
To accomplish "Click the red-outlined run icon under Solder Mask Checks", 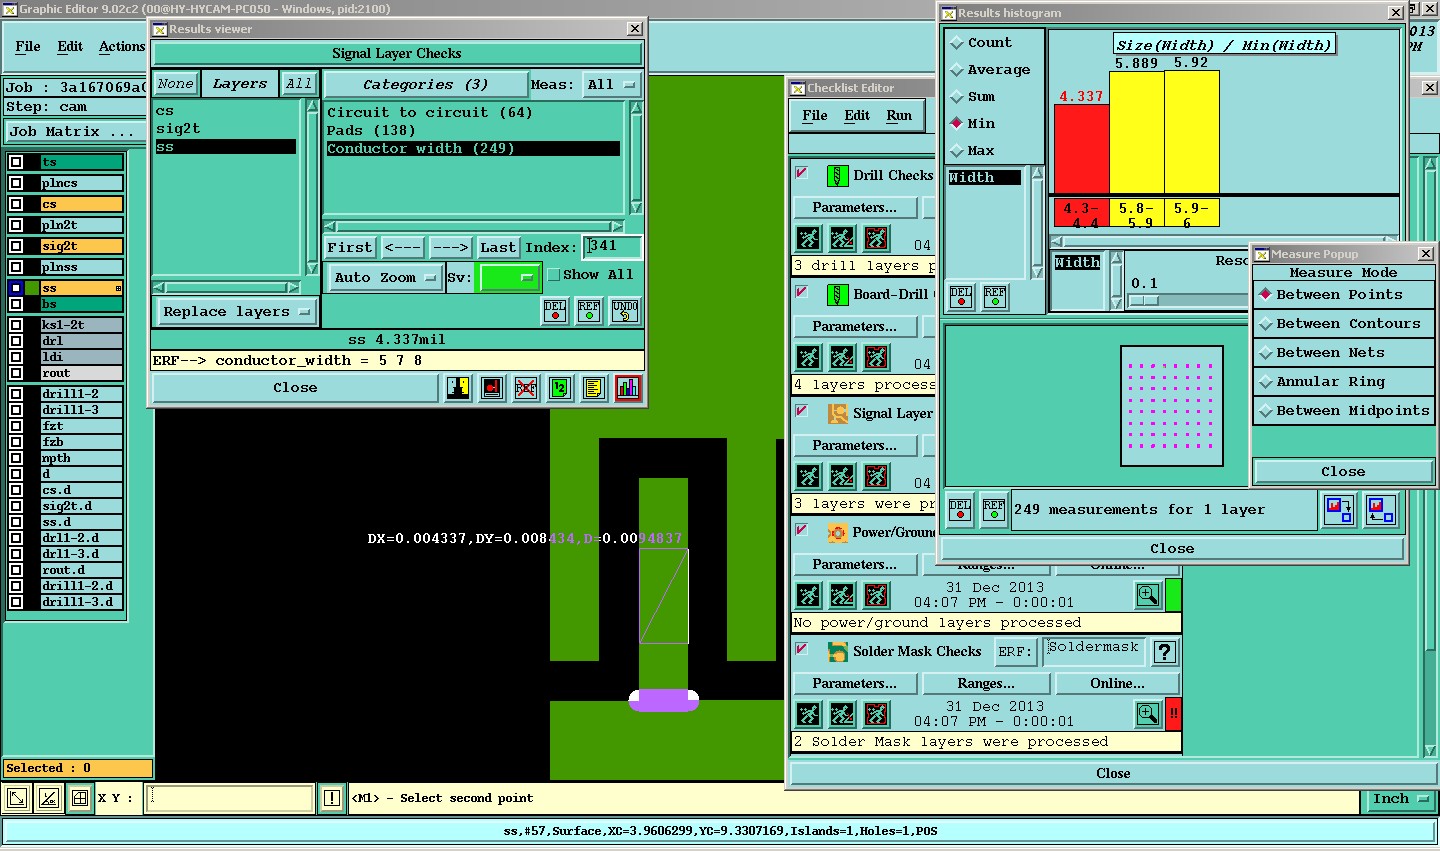I will tap(876, 714).
